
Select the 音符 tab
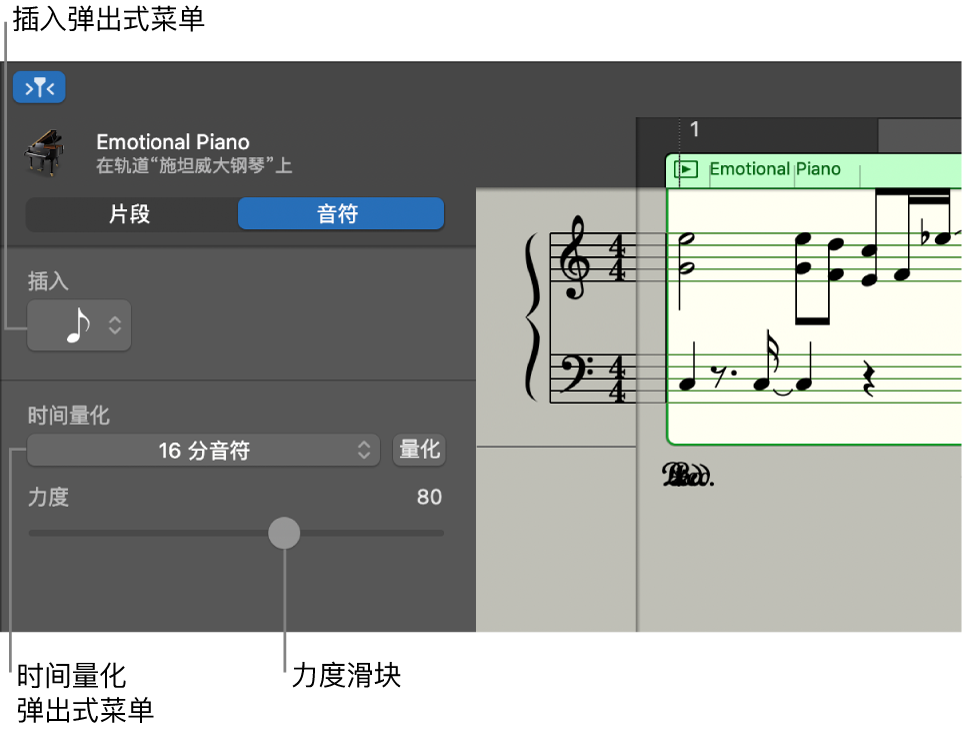[340, 214]
